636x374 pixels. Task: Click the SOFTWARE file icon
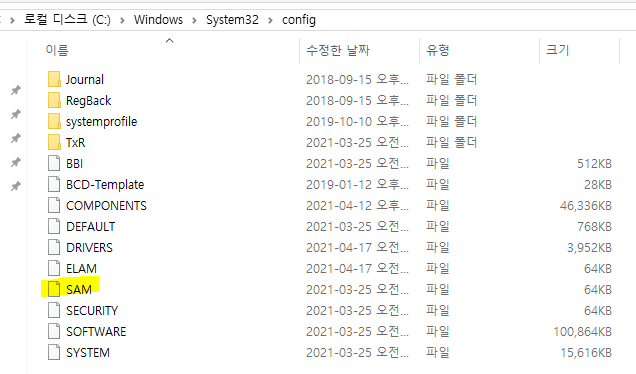(54, 331)
